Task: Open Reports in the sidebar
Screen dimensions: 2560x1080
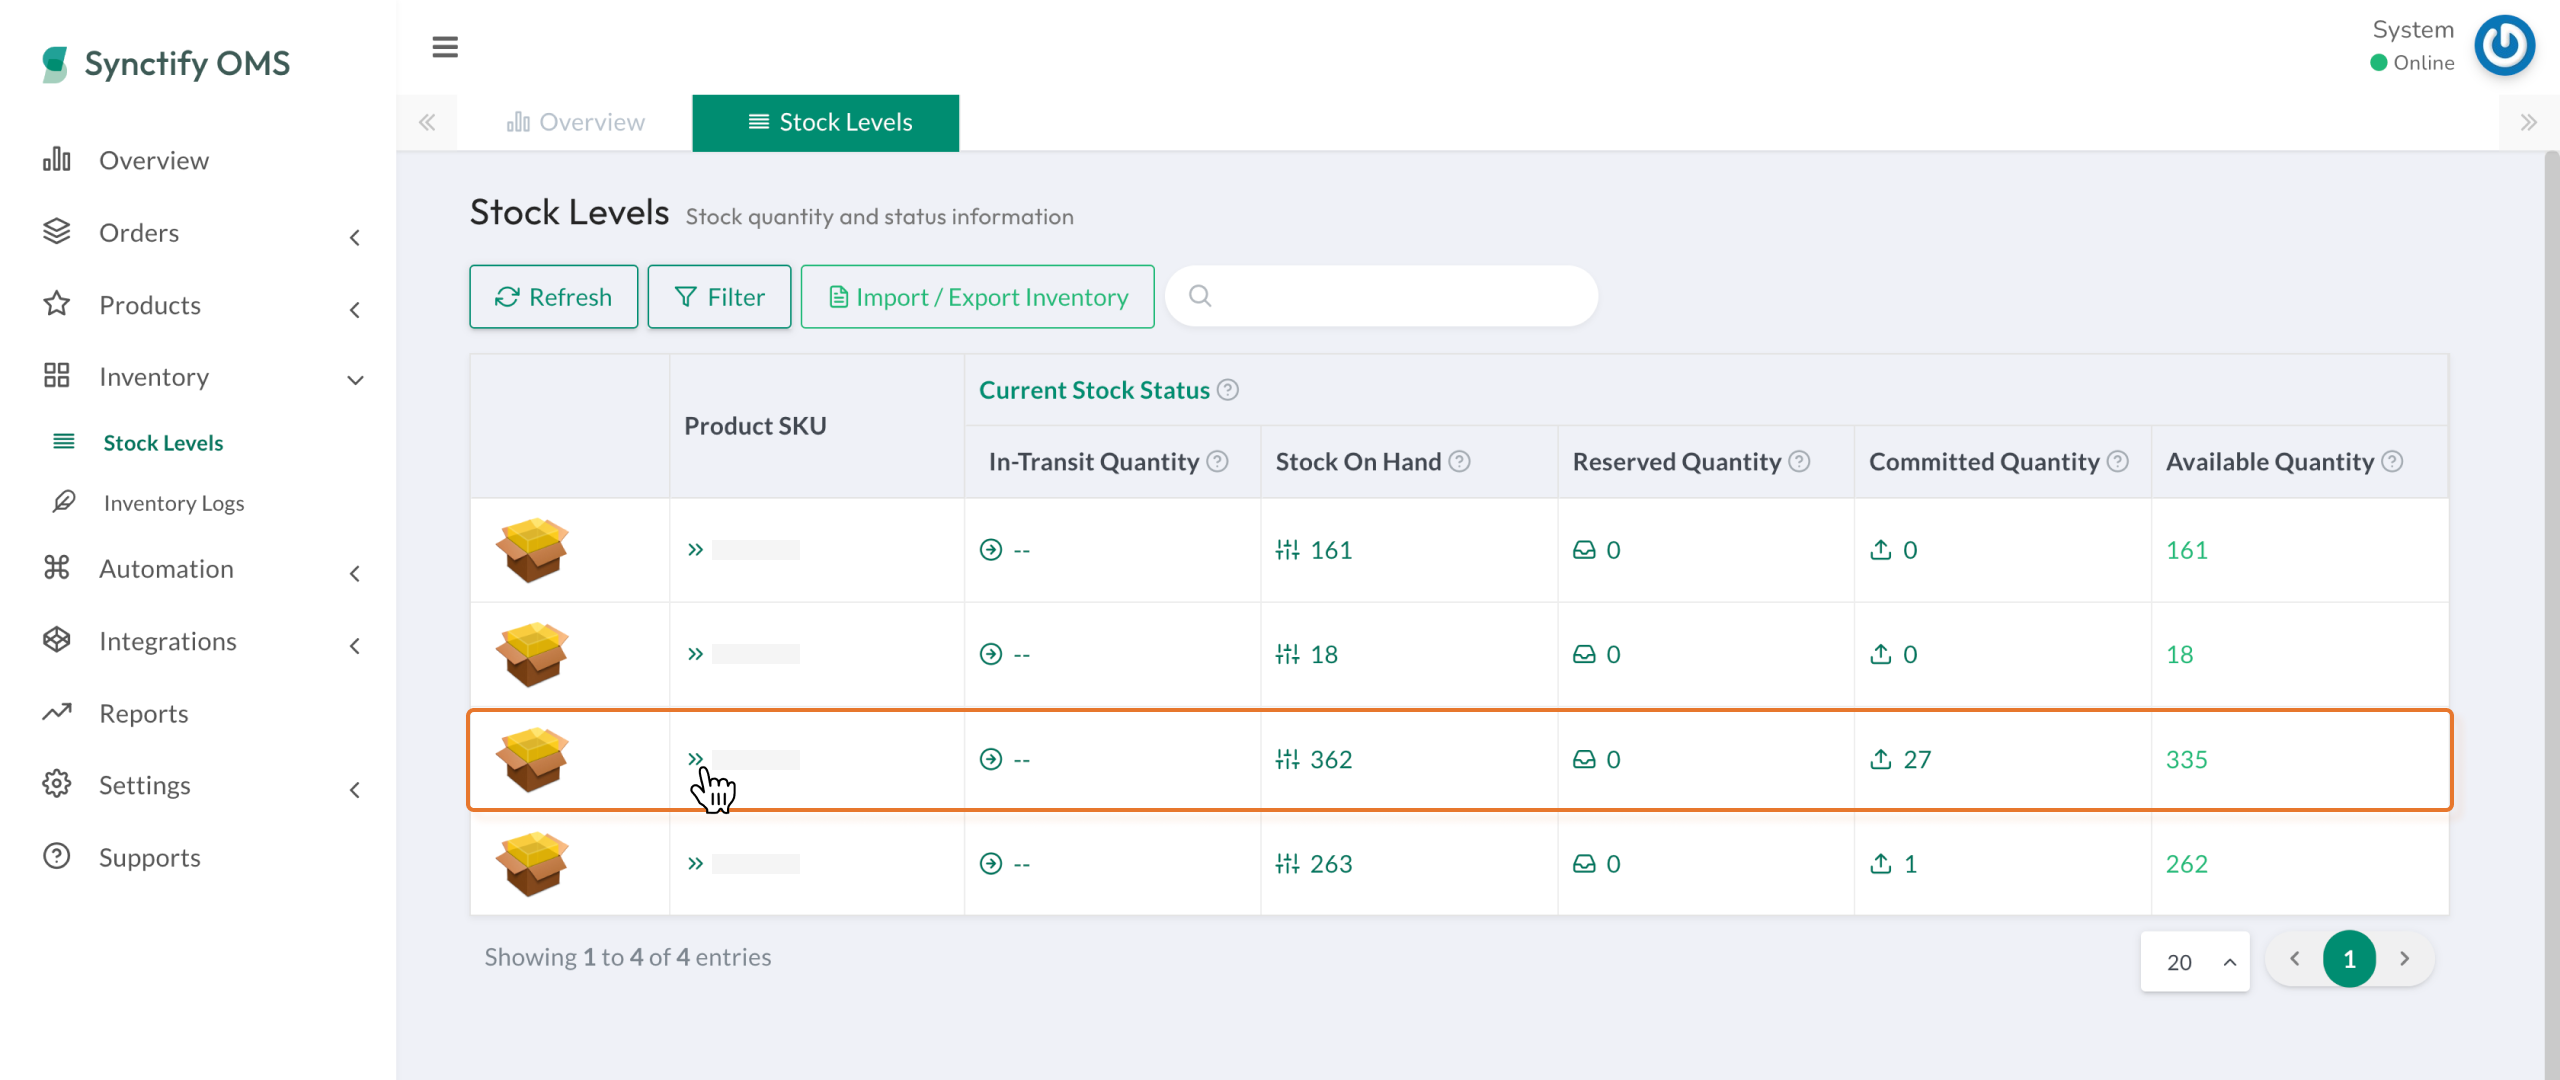Action: click(144, 713)
